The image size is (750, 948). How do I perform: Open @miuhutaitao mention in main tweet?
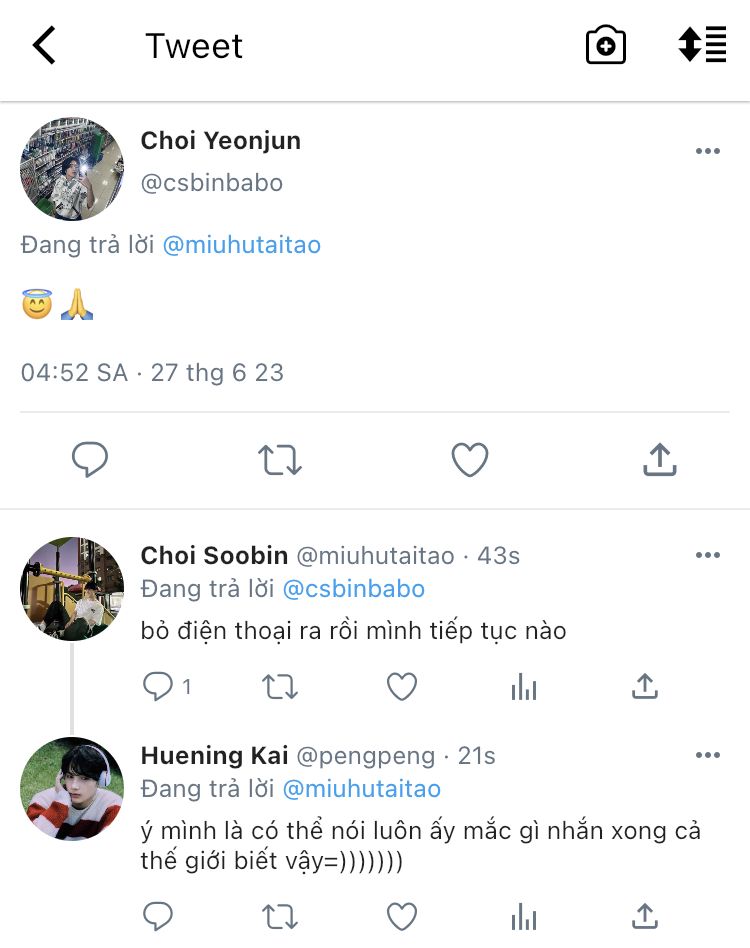241,245
